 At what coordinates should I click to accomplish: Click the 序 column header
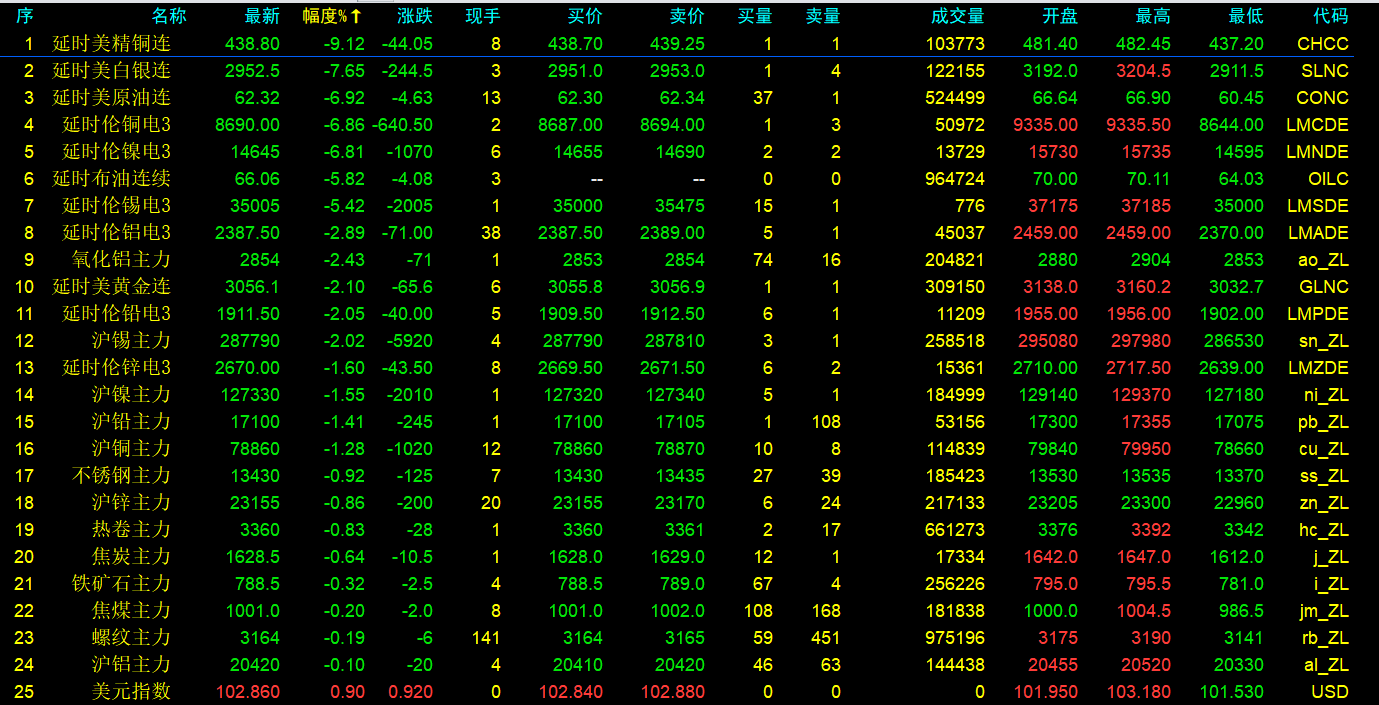(x=25, y=17)
